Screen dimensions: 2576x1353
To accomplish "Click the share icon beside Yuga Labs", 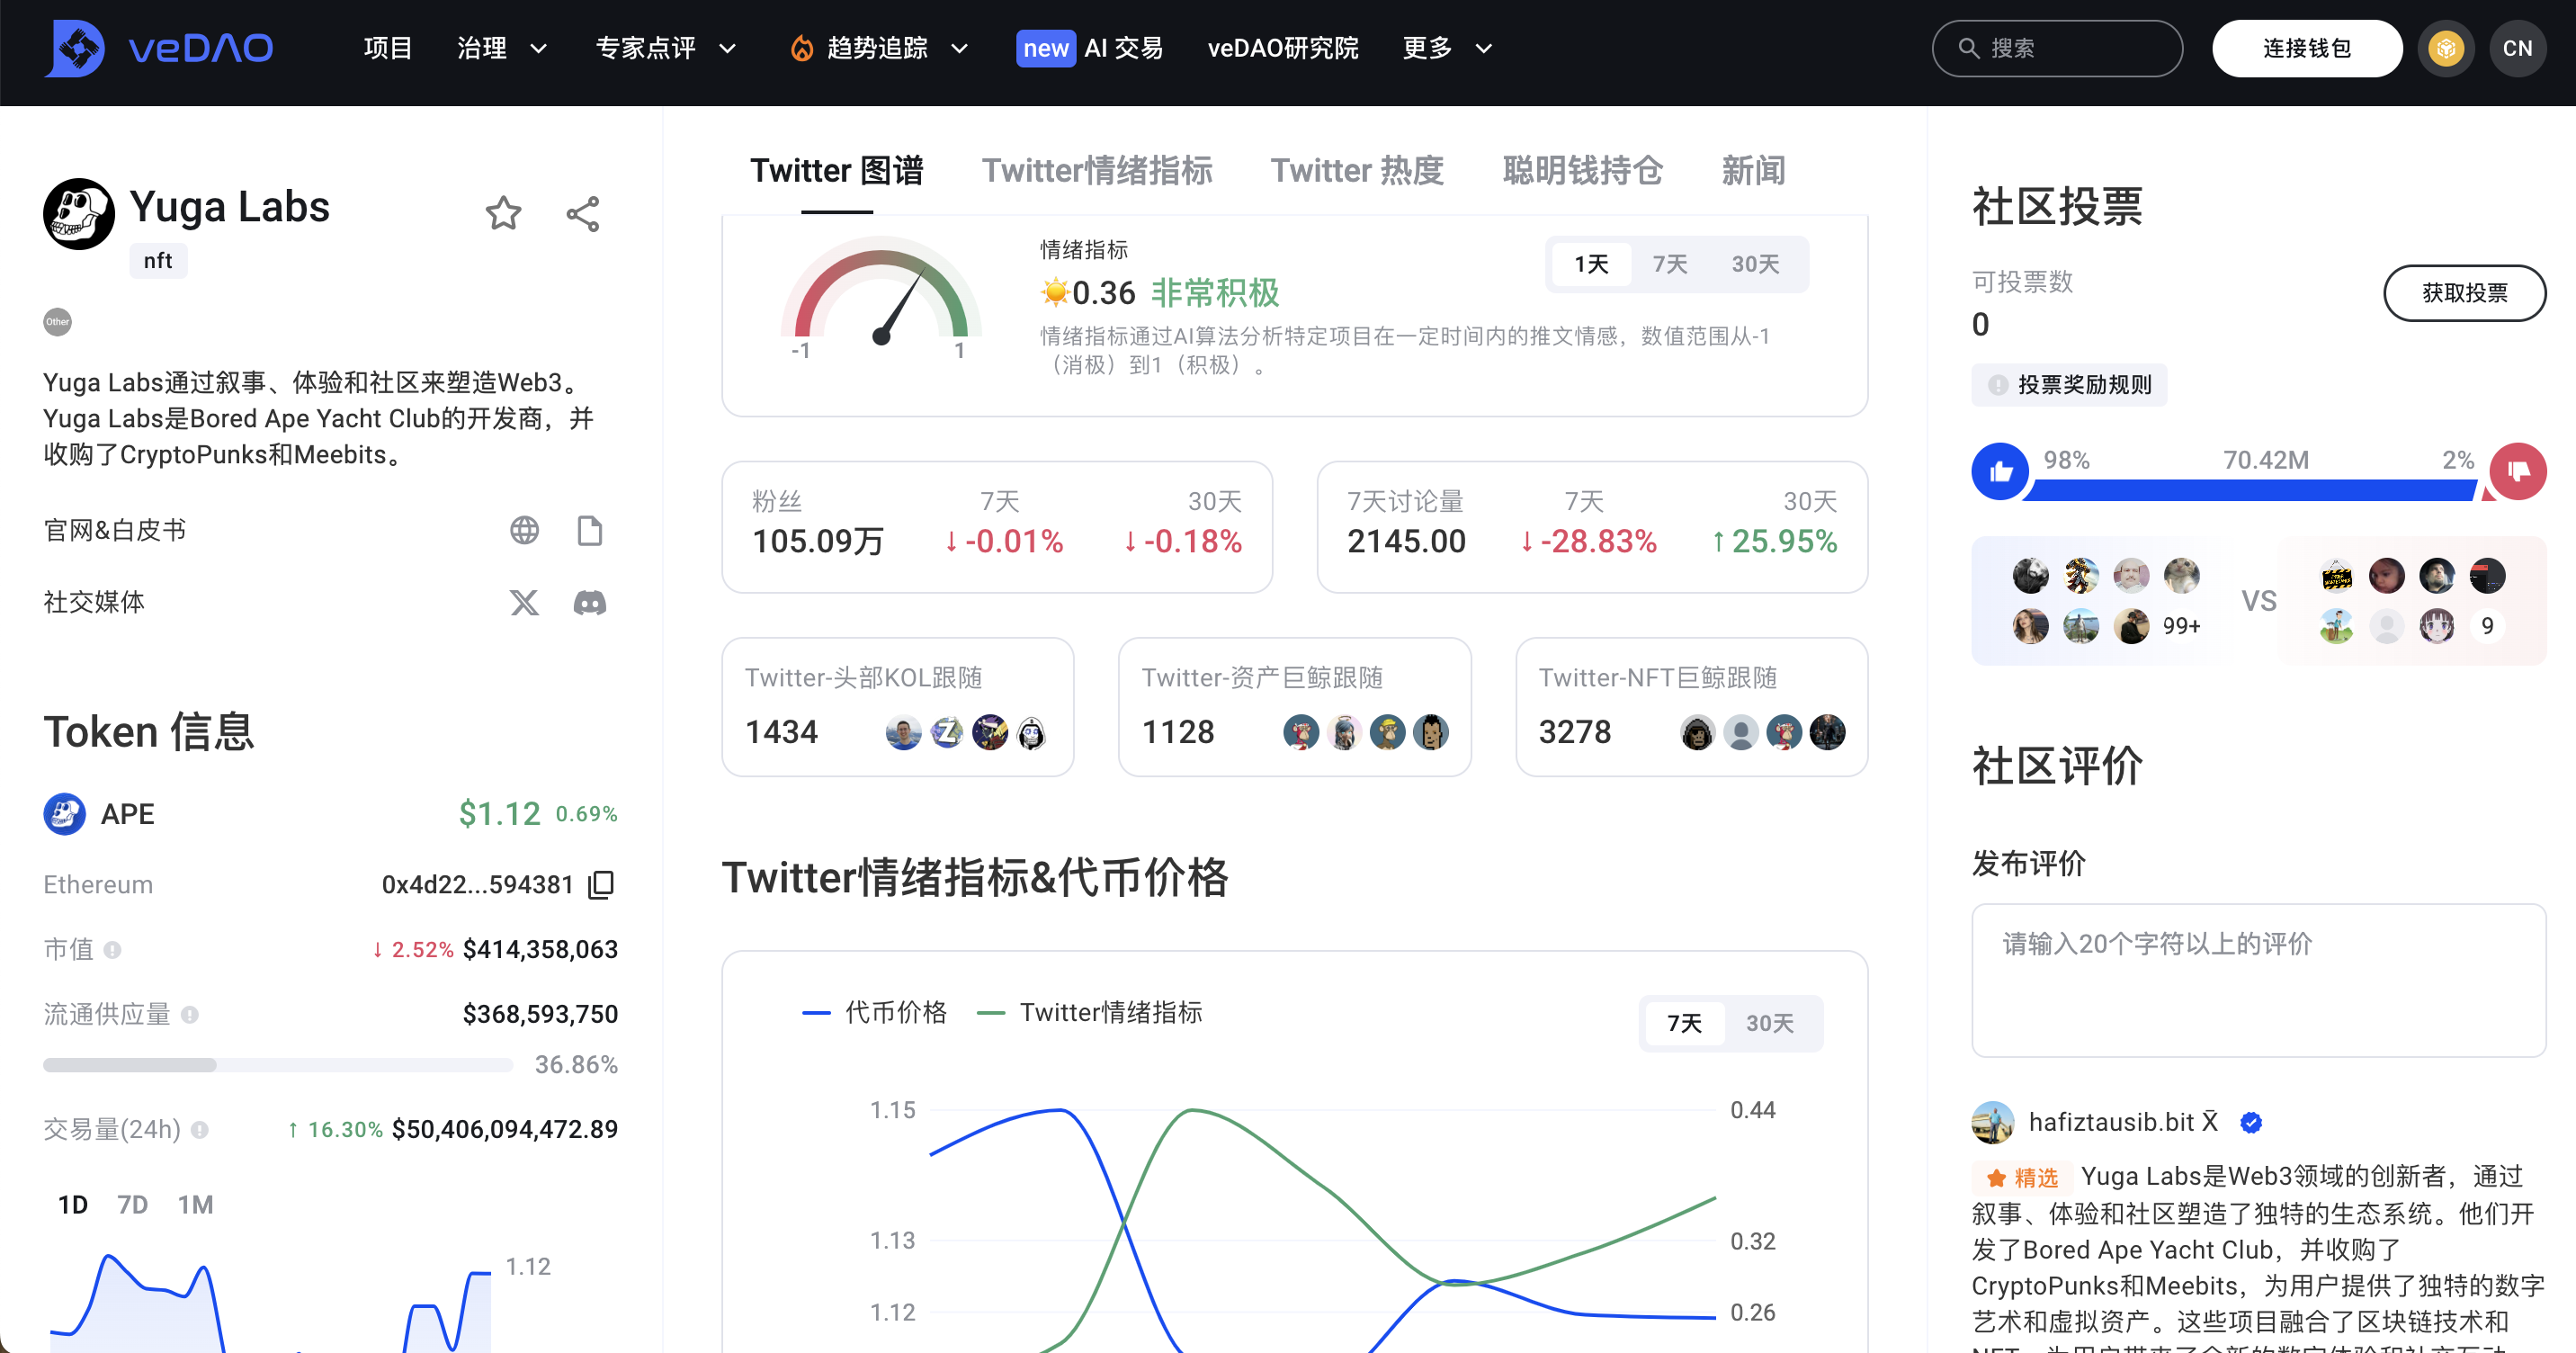I will tap(583, 213).
